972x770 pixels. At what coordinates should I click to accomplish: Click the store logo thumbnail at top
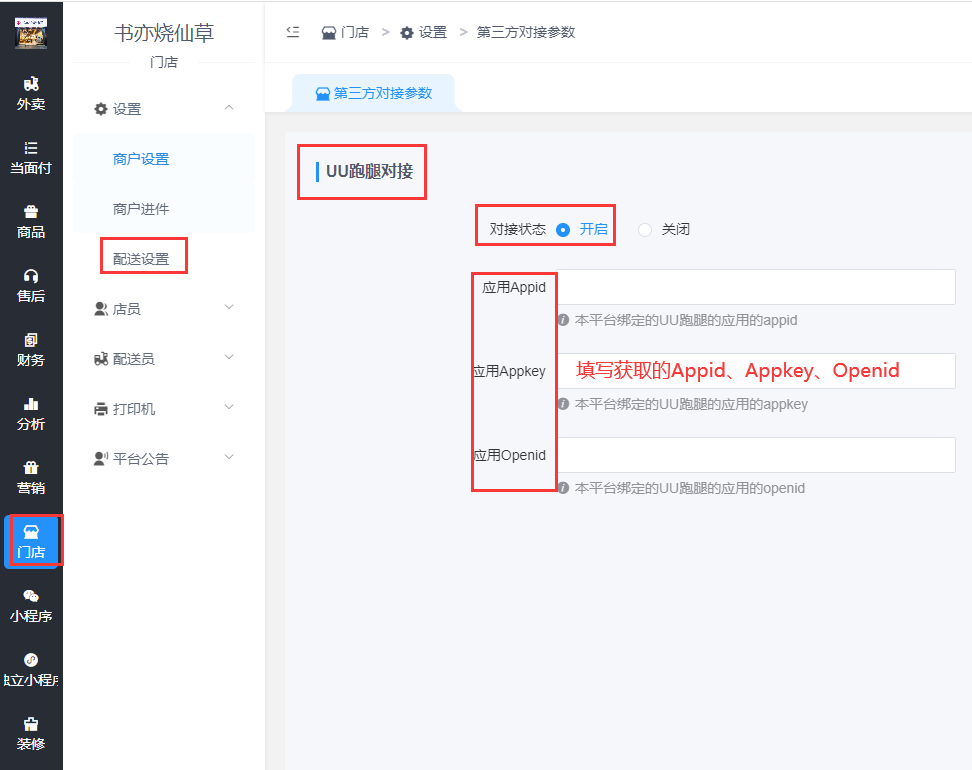coord(31,32)
